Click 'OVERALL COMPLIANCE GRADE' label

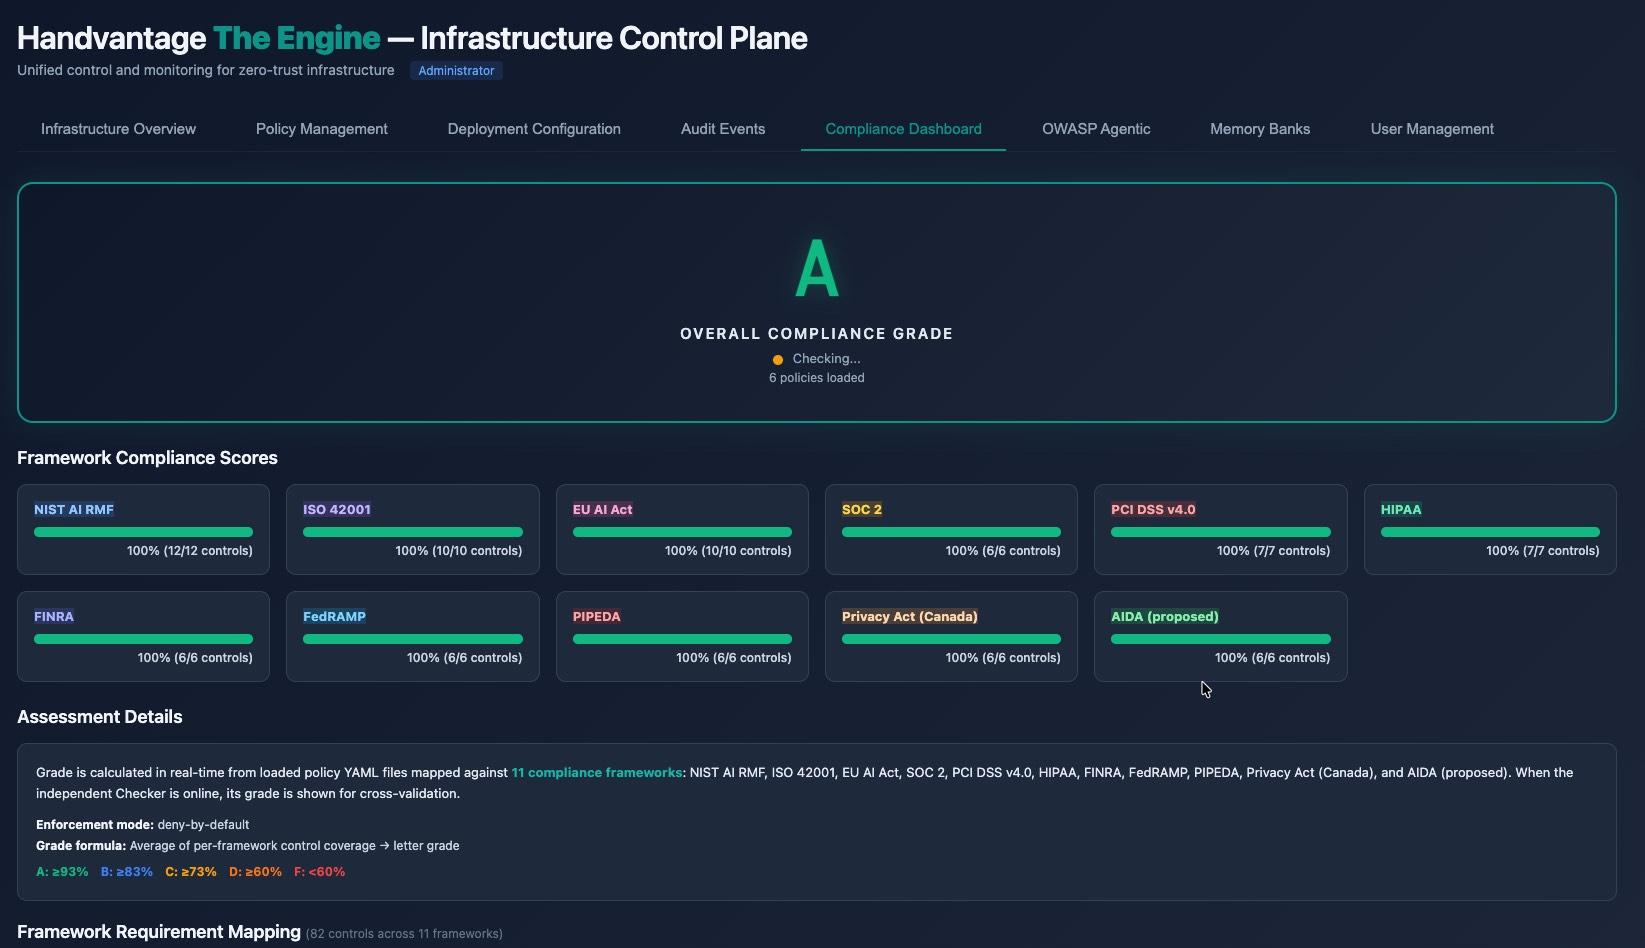tap(816, 334)
